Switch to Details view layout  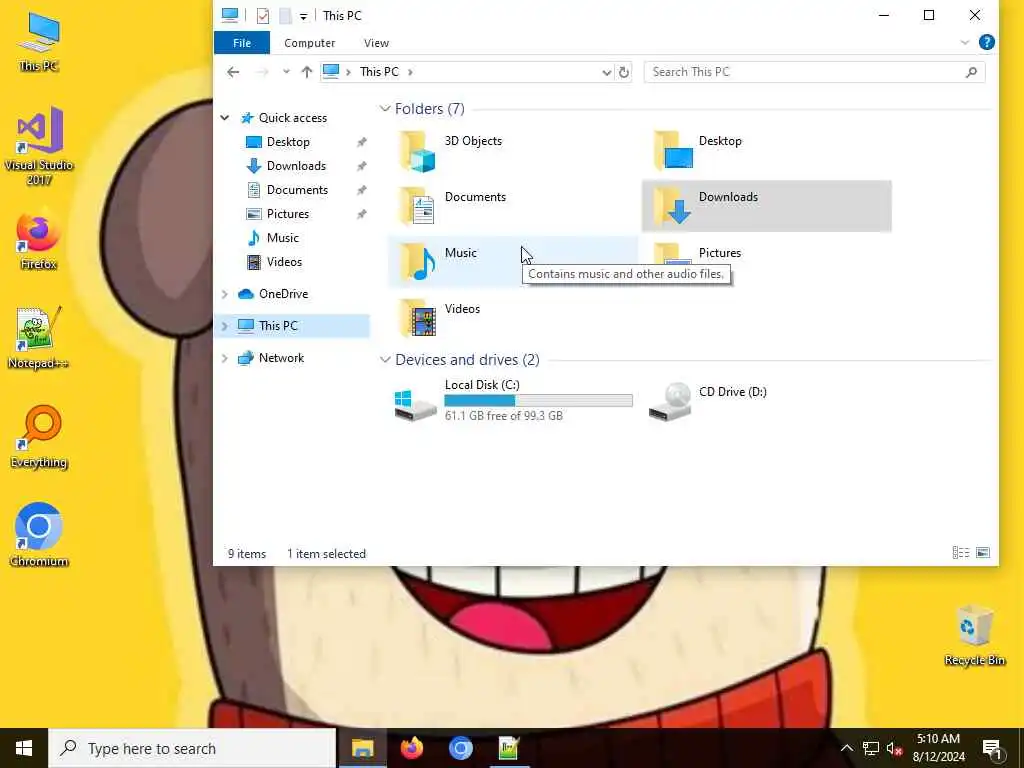pos(961,553)
